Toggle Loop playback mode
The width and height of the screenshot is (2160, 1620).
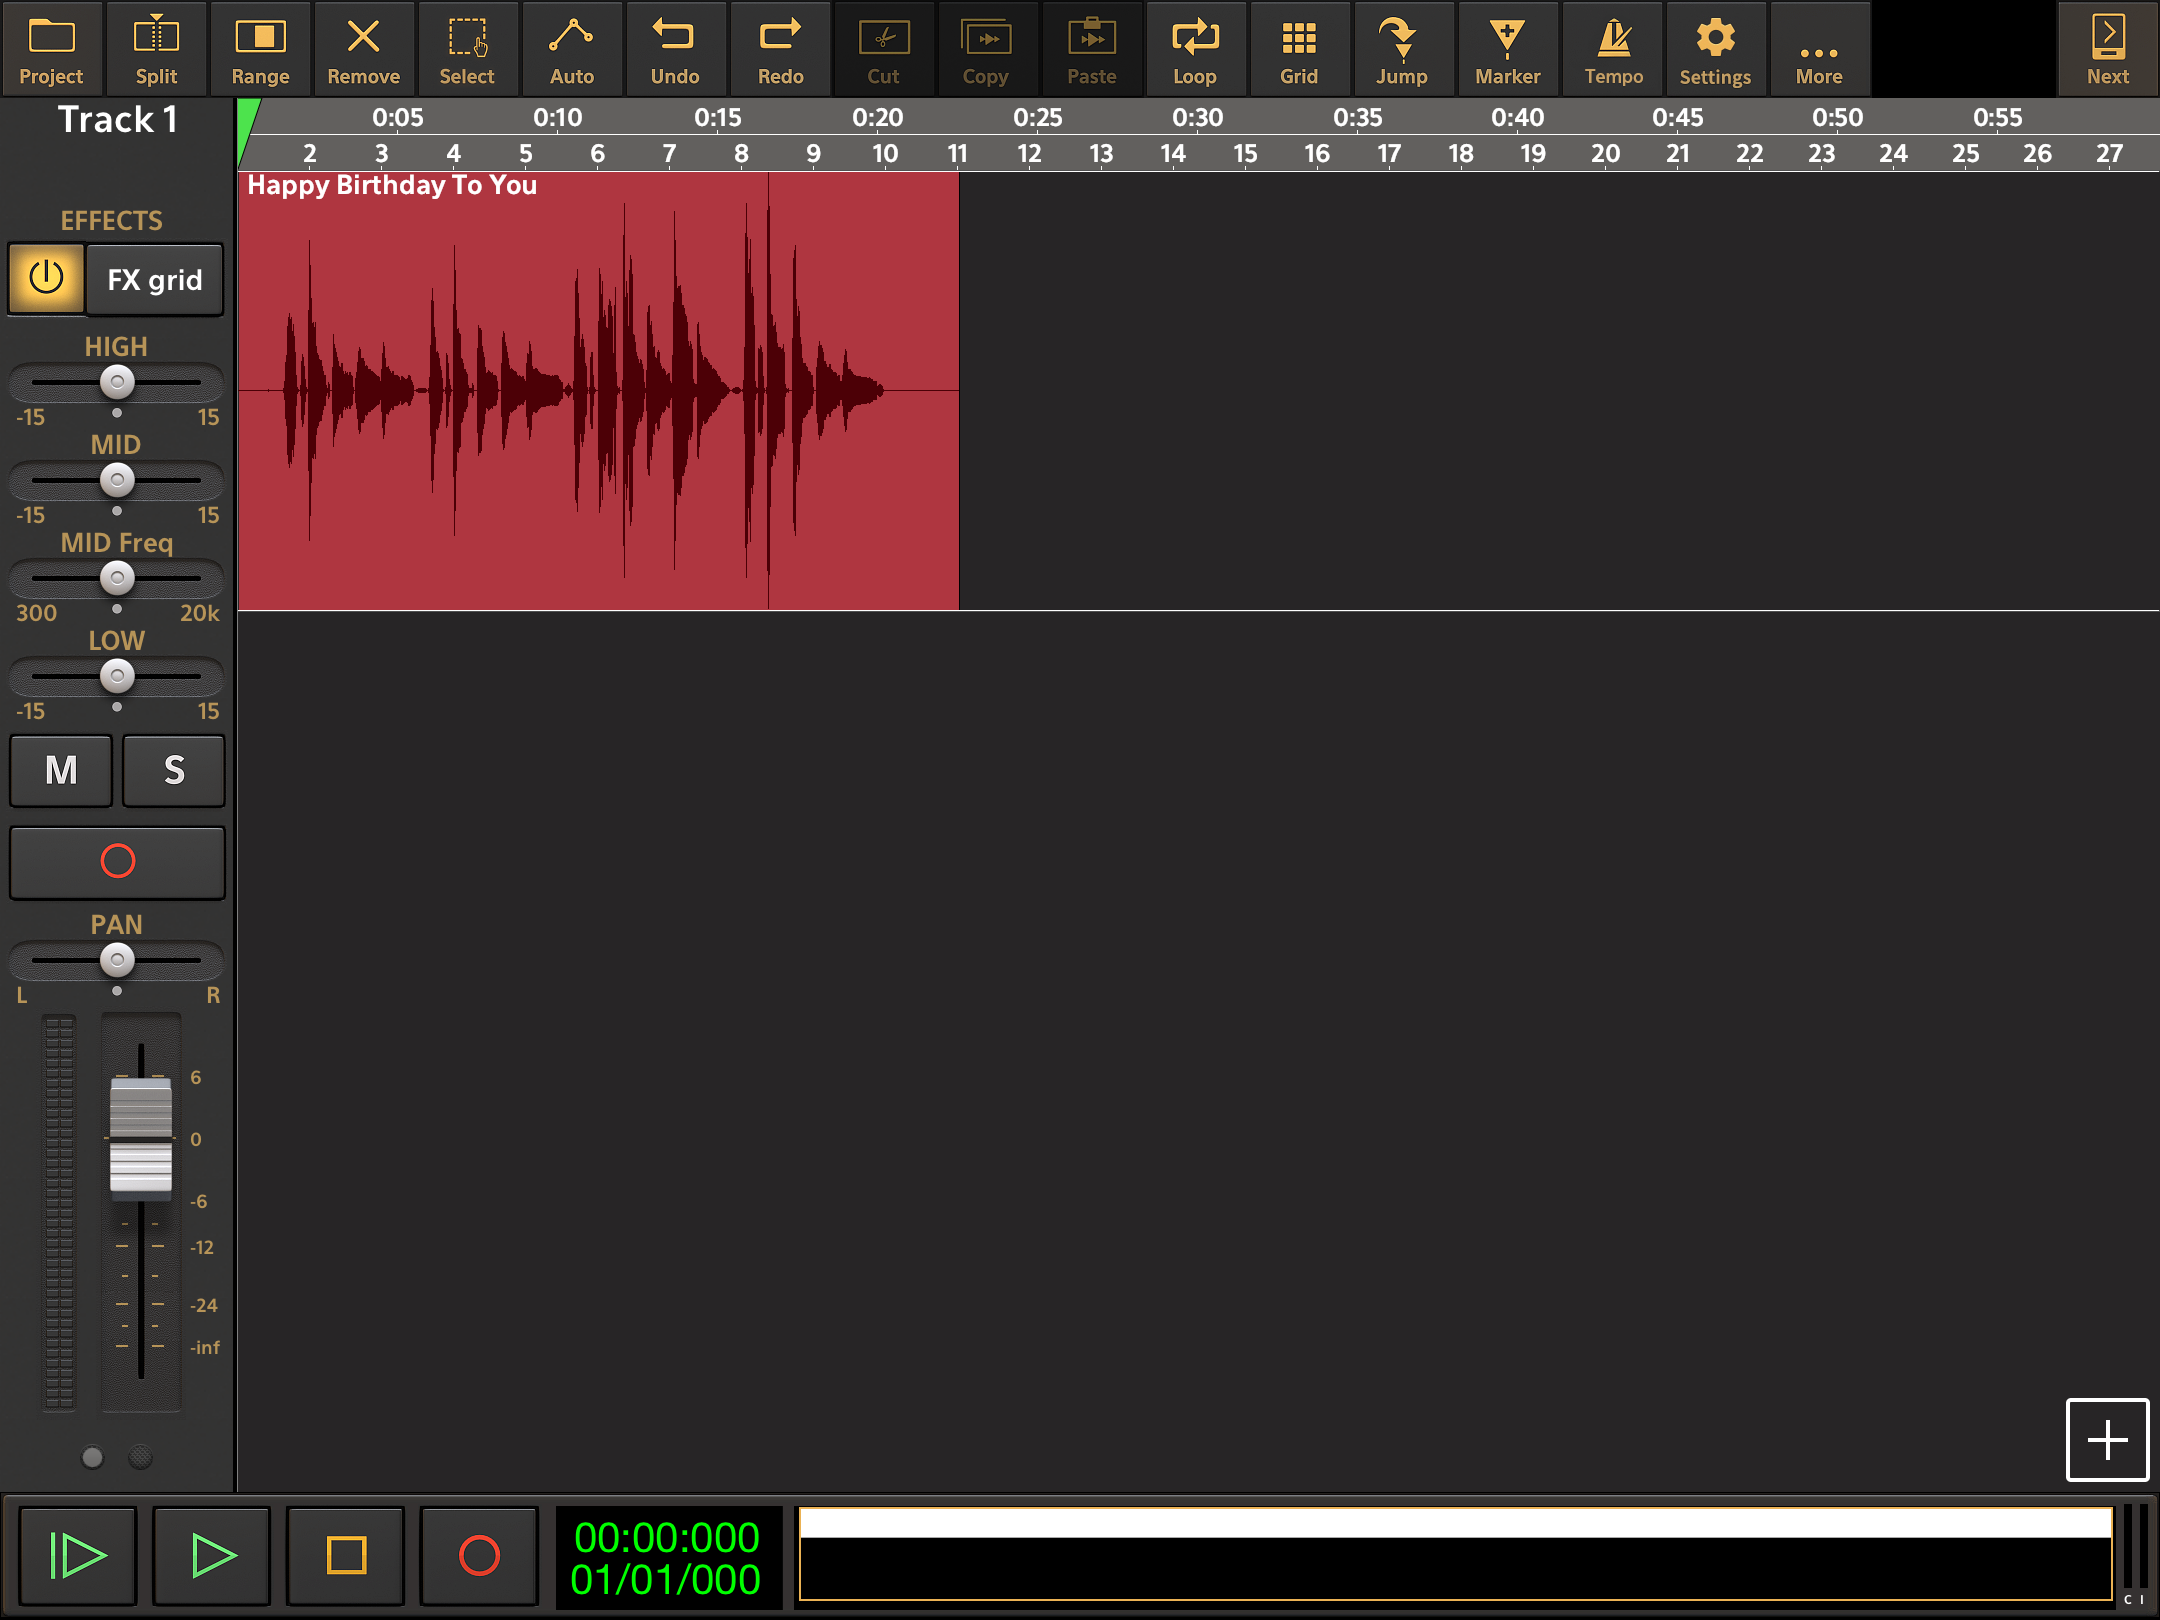[x=1195, y=49]
